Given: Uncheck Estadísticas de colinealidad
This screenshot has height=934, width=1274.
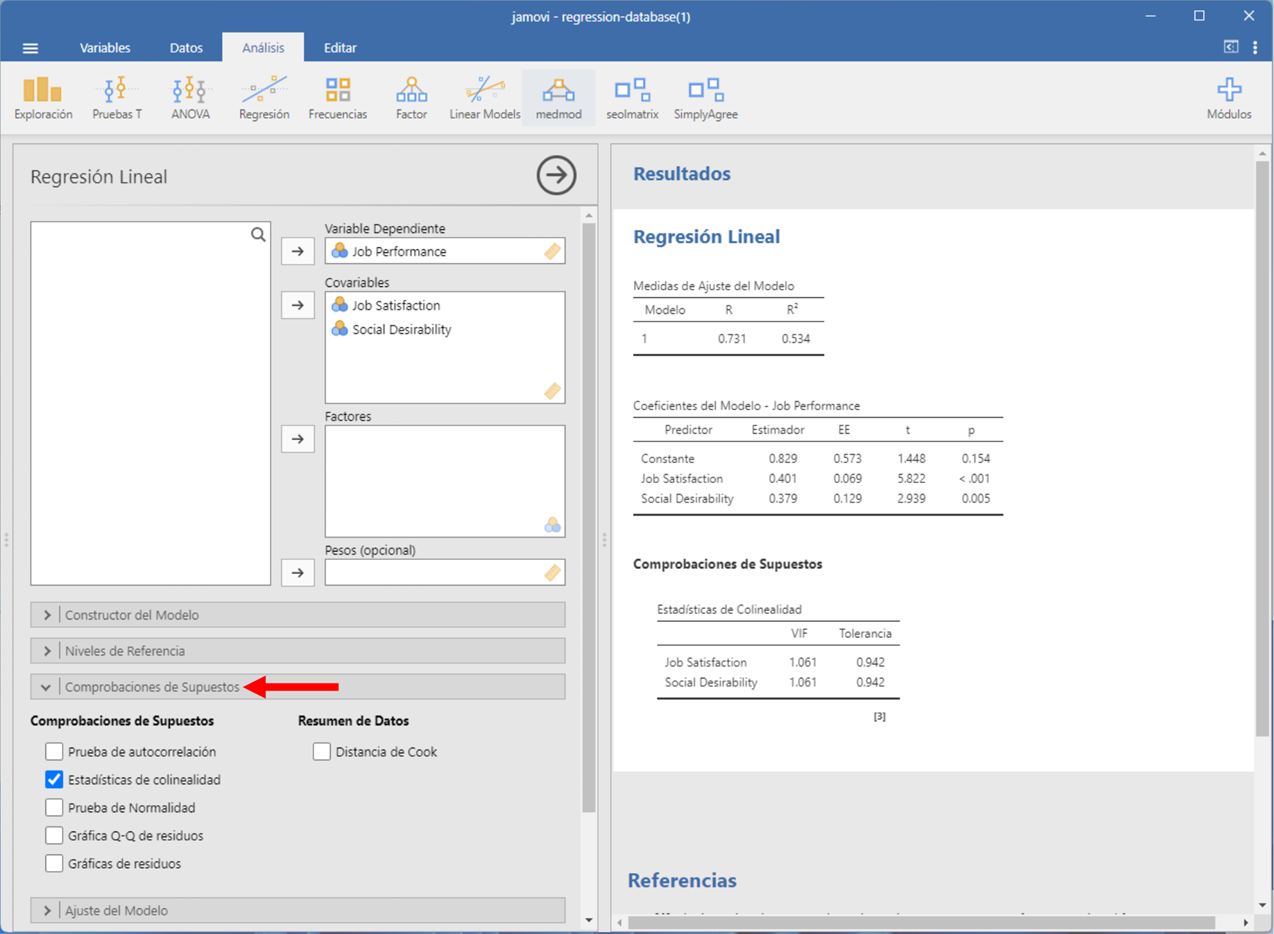Looking at the screenshot, I should point(54,780).
